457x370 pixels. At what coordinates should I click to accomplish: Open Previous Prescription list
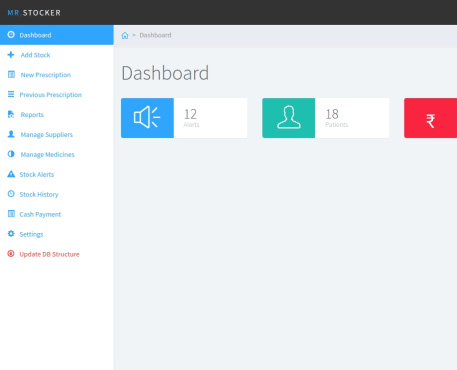[x=57, y=95]
